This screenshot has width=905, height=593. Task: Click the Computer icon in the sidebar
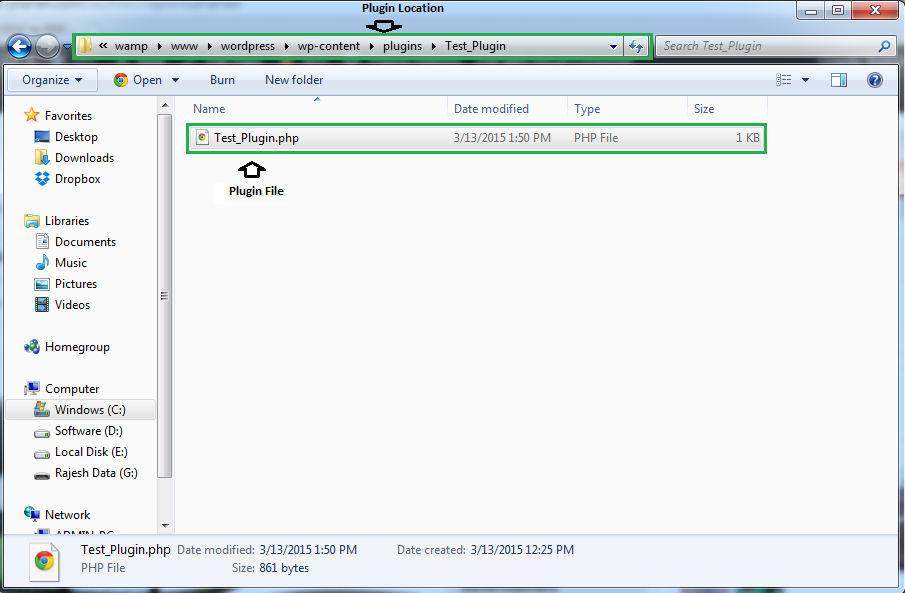pyautogui.click(x=32, y=389)
